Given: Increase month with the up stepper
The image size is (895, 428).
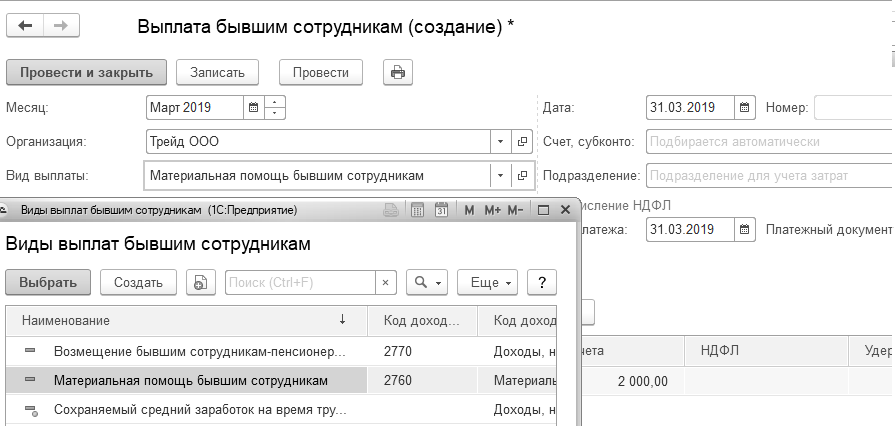Looking at the screenshot, I should pyautogui.click(x=275, y=102).
